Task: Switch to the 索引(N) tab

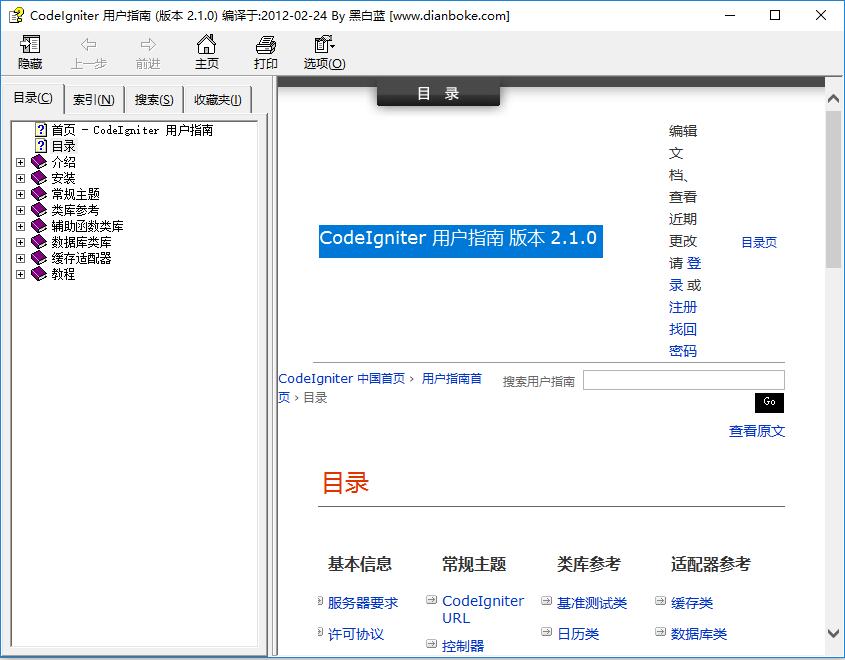Action: [x=92, y=99]
